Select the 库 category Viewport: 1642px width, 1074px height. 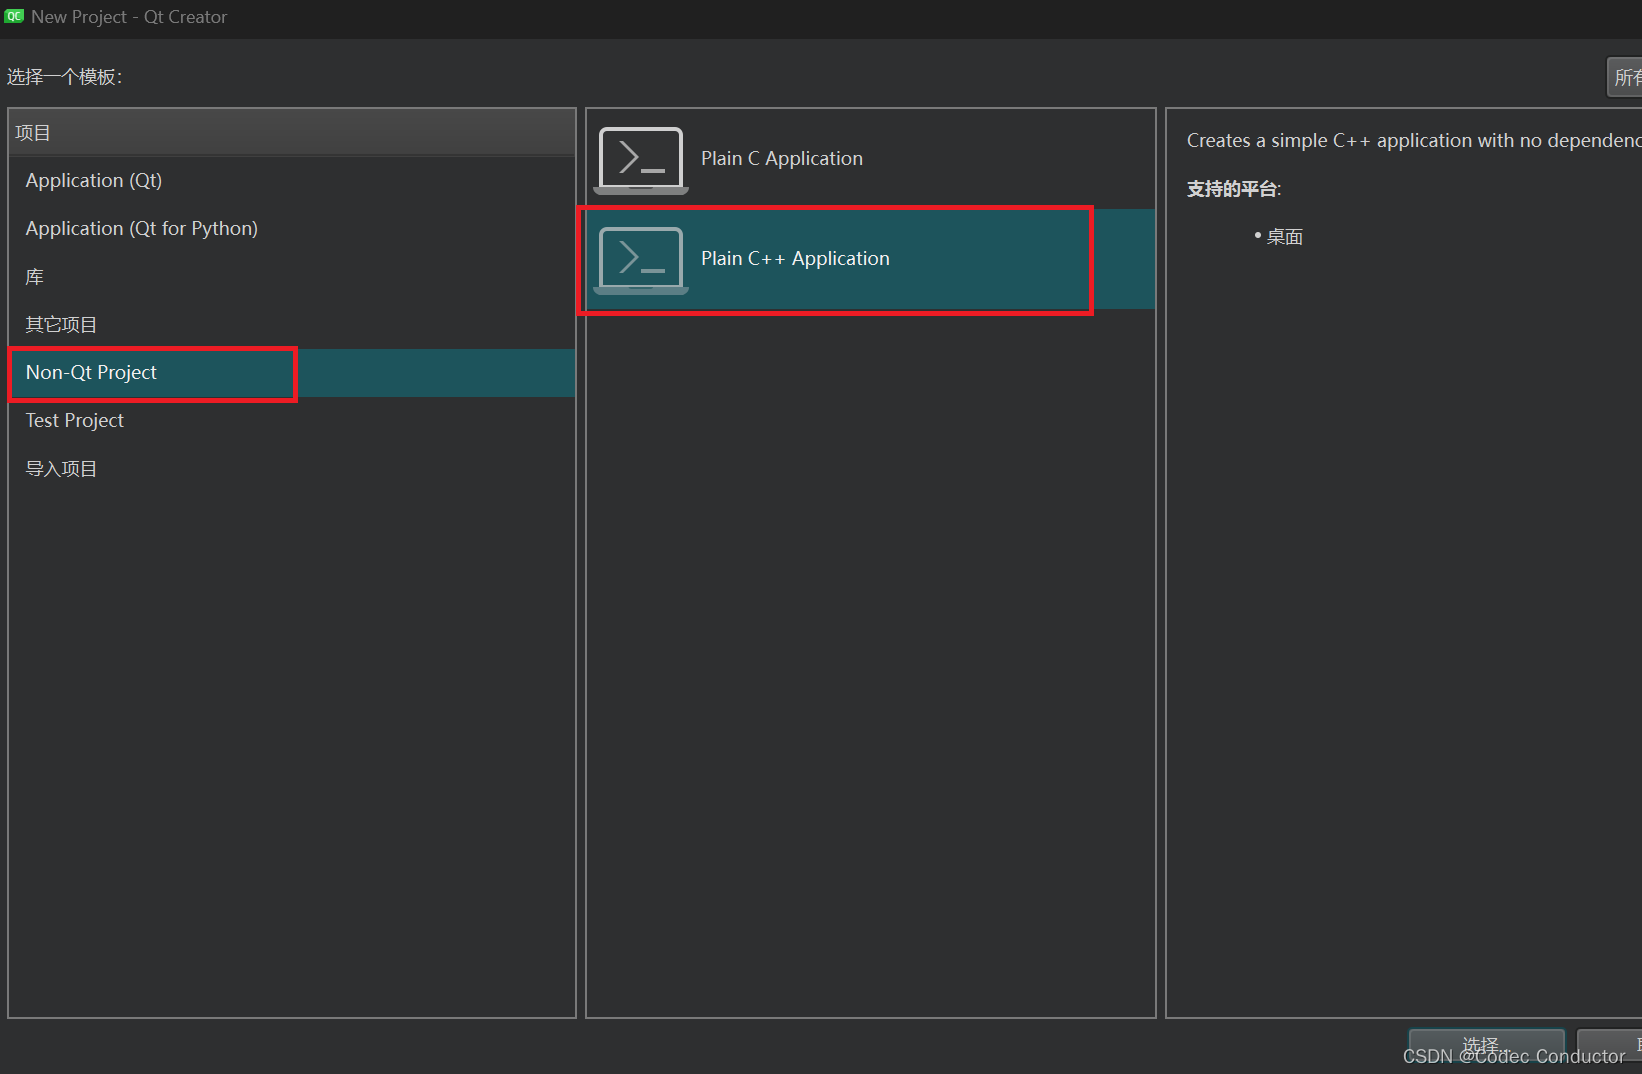pos(292,277)
